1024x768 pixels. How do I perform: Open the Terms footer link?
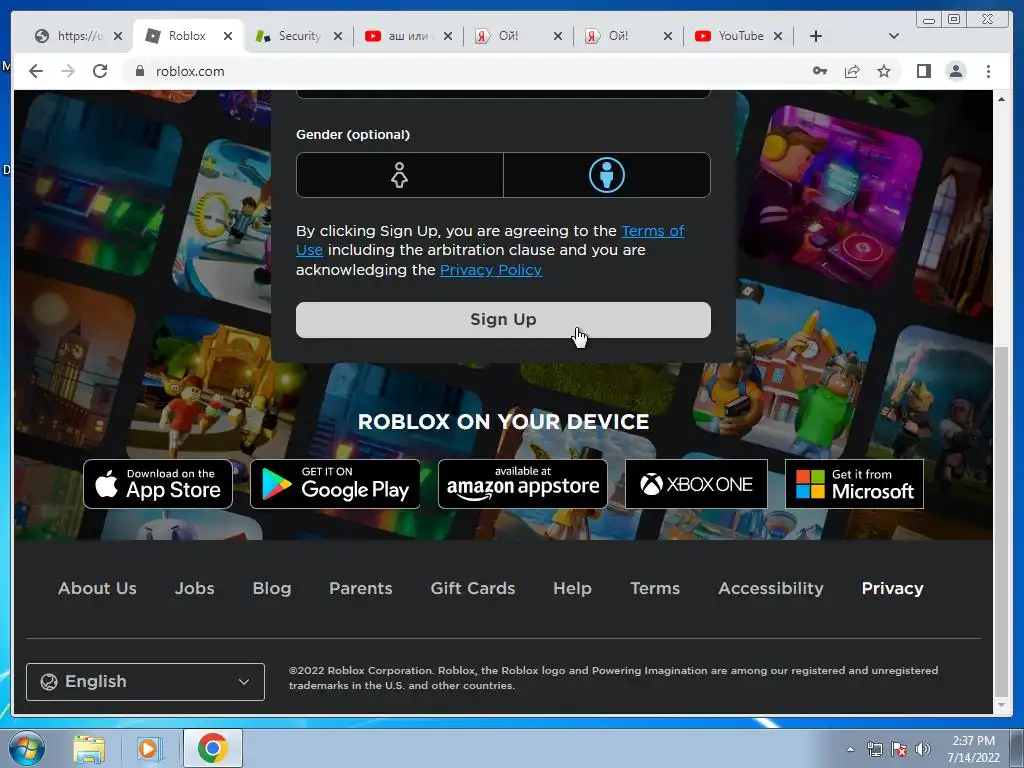pos(655,588)
